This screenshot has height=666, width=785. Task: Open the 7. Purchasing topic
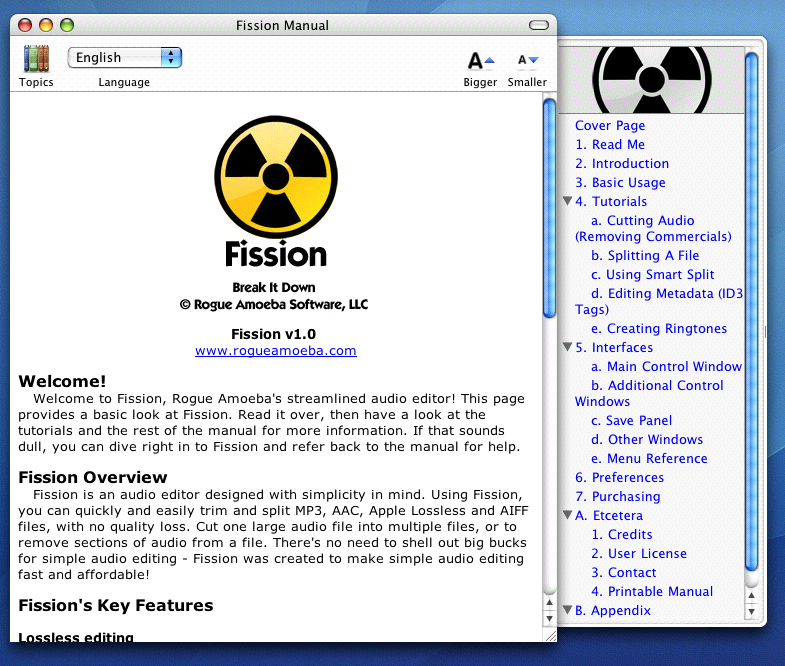pos(617,496)
